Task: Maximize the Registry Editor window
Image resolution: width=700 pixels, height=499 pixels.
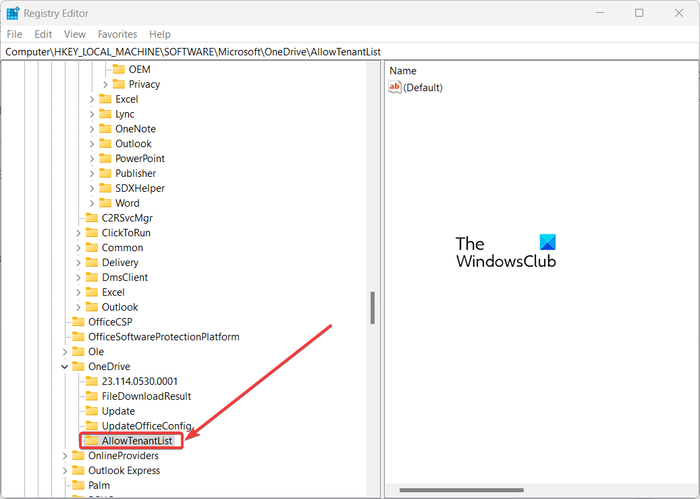Action: tap(639, 13)
